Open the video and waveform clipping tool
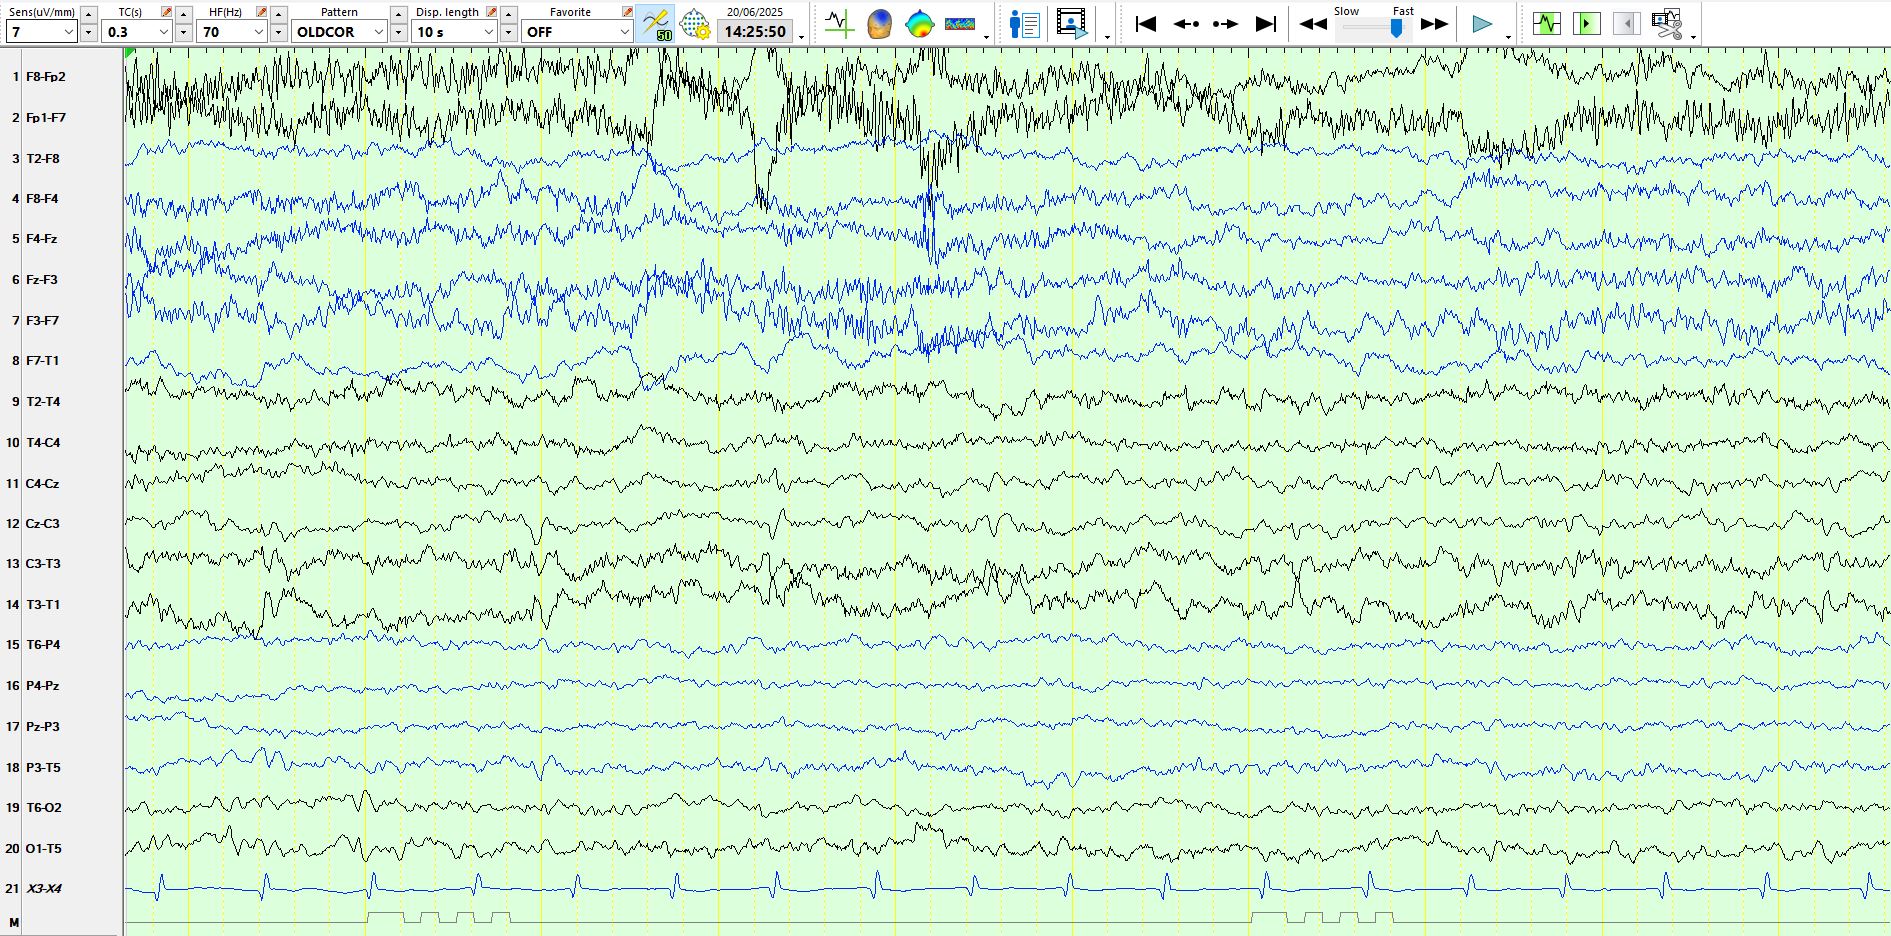Screen dimensions: 1891x936 pos(1667,23)
